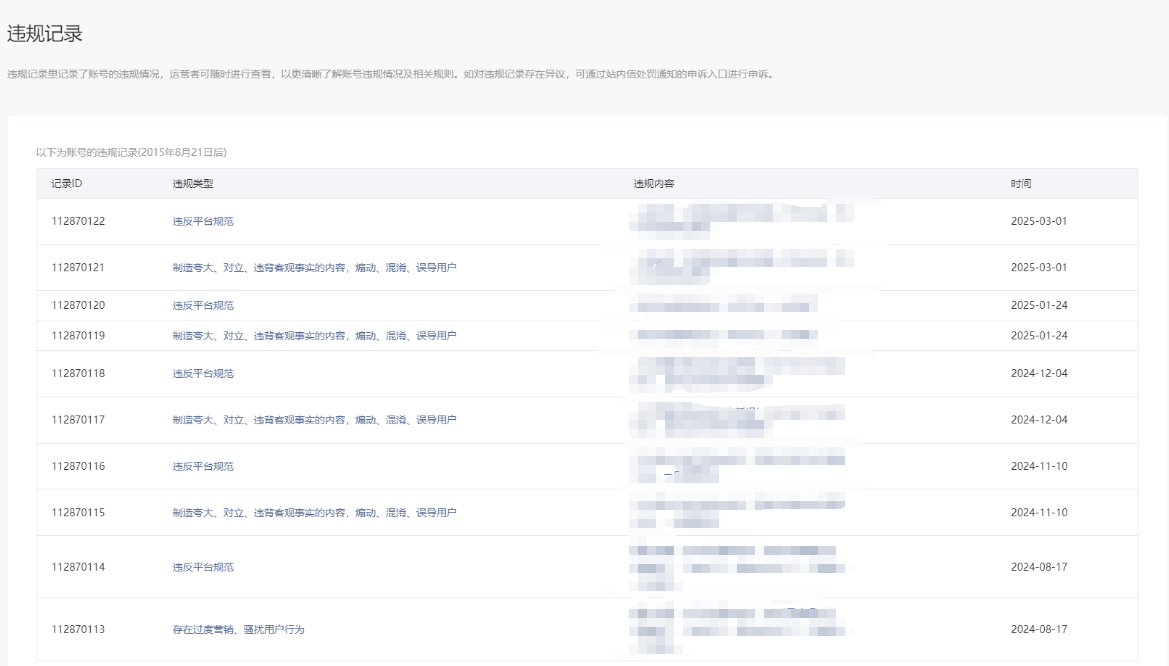Open the 违反平台规范 link for record 112870120
The image size is (1169, 666).
pos(203,305)
